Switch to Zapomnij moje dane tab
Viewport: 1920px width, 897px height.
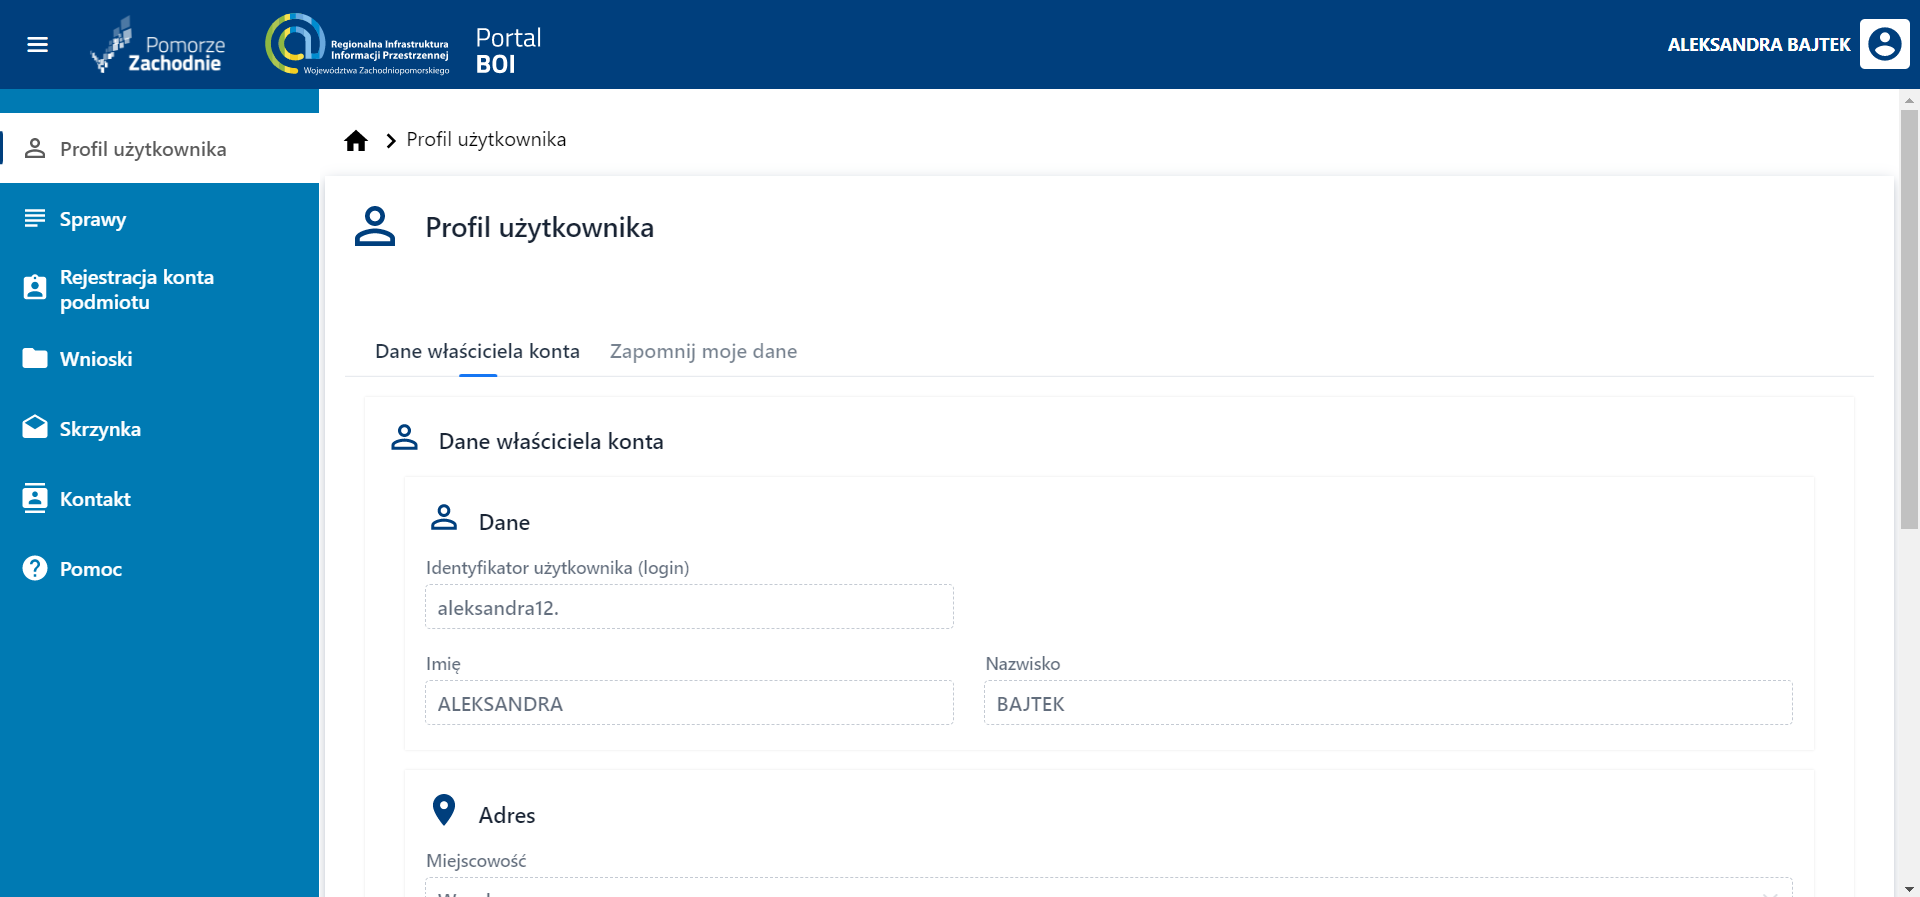(703, 351)
